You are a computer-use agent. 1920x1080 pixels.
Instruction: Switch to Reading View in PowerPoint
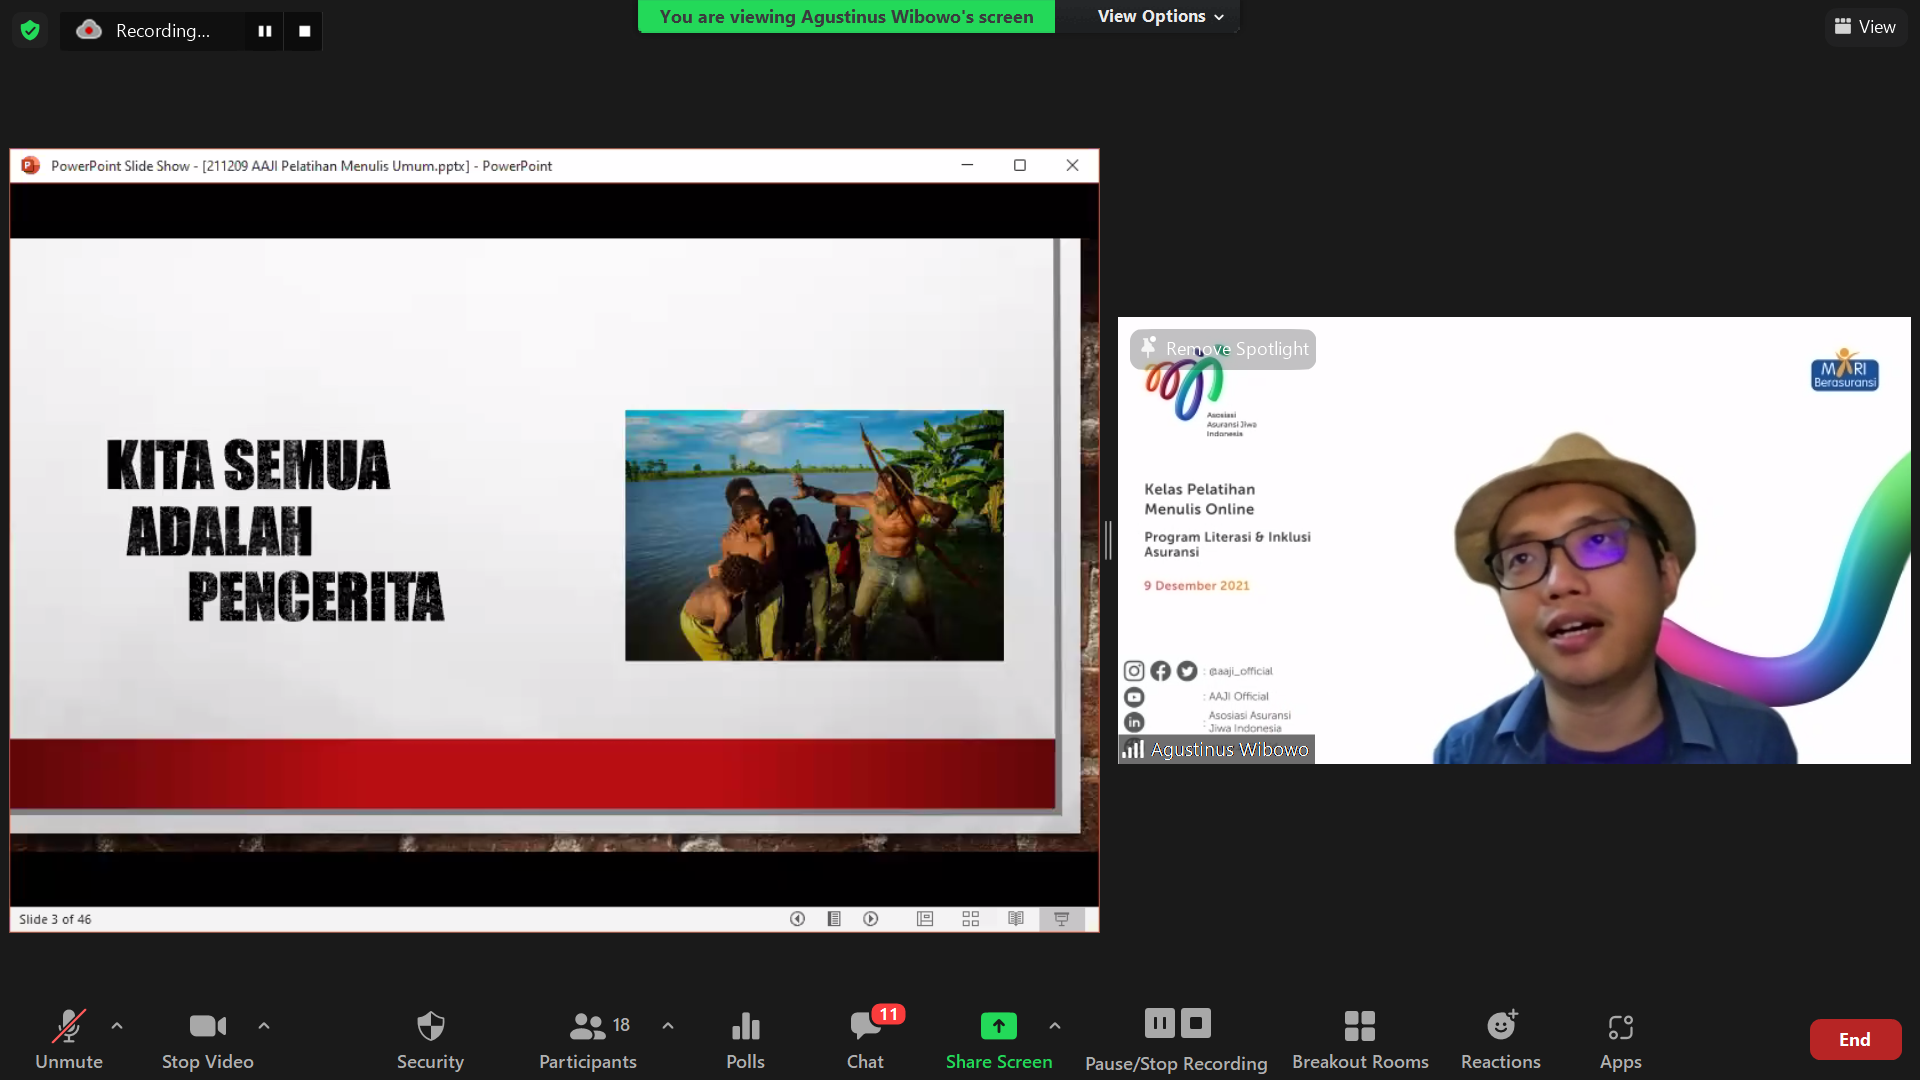tap(1016, 919)
